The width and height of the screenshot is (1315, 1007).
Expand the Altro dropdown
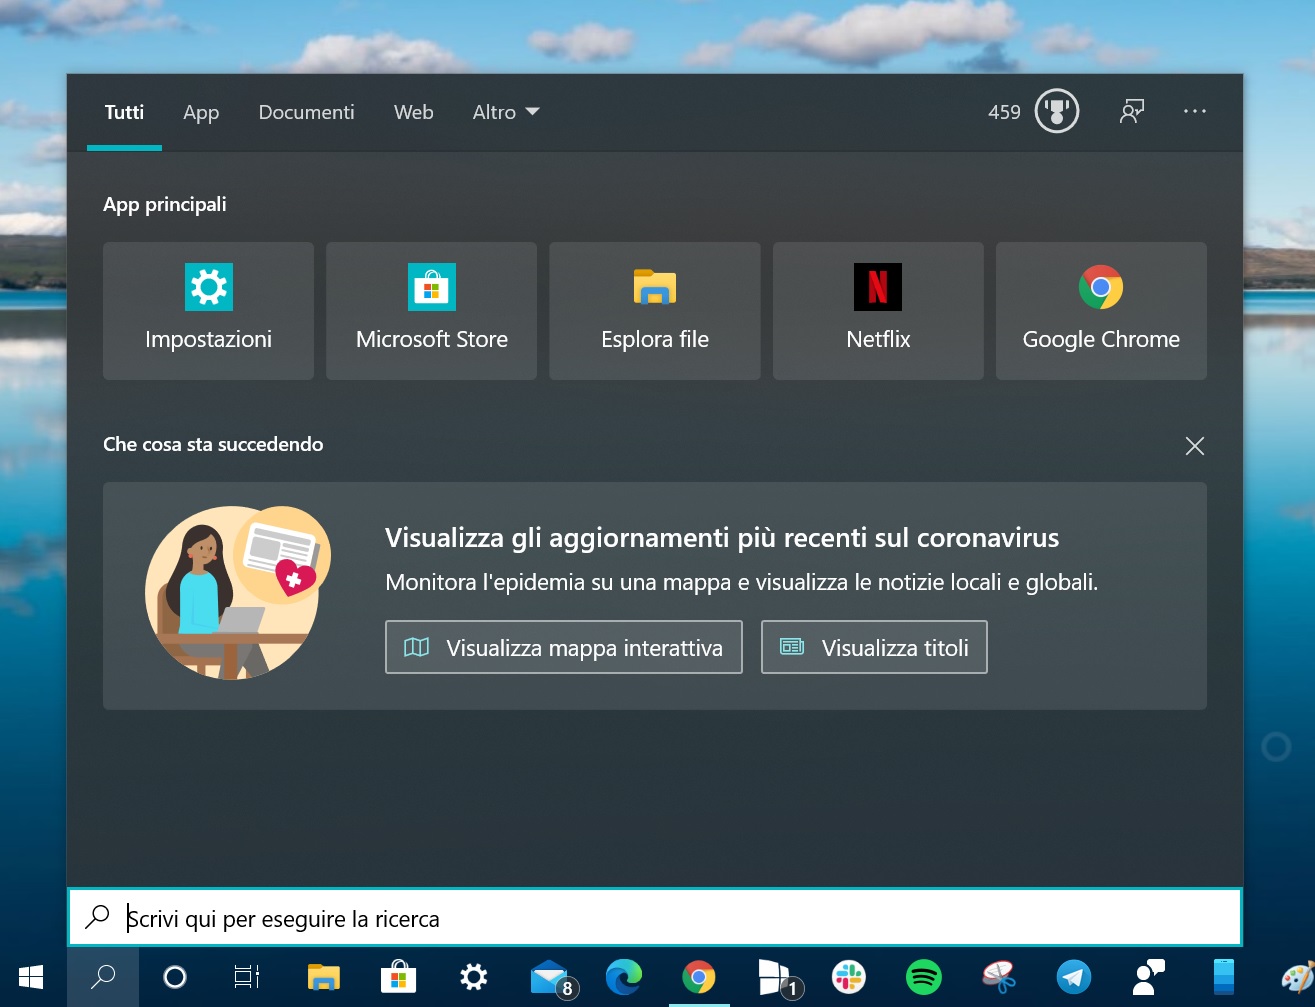click(x=506, y=113)
